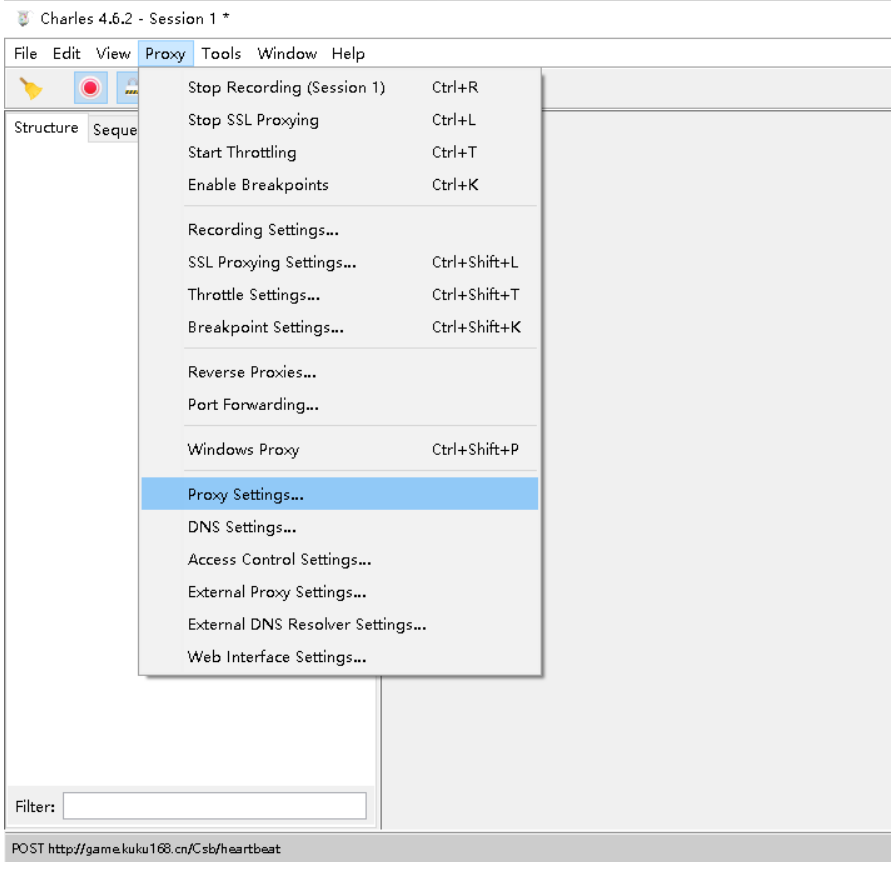The image size is (891, 870).
Task: Open Throttle Settings...
Action: tap(340, 294)
